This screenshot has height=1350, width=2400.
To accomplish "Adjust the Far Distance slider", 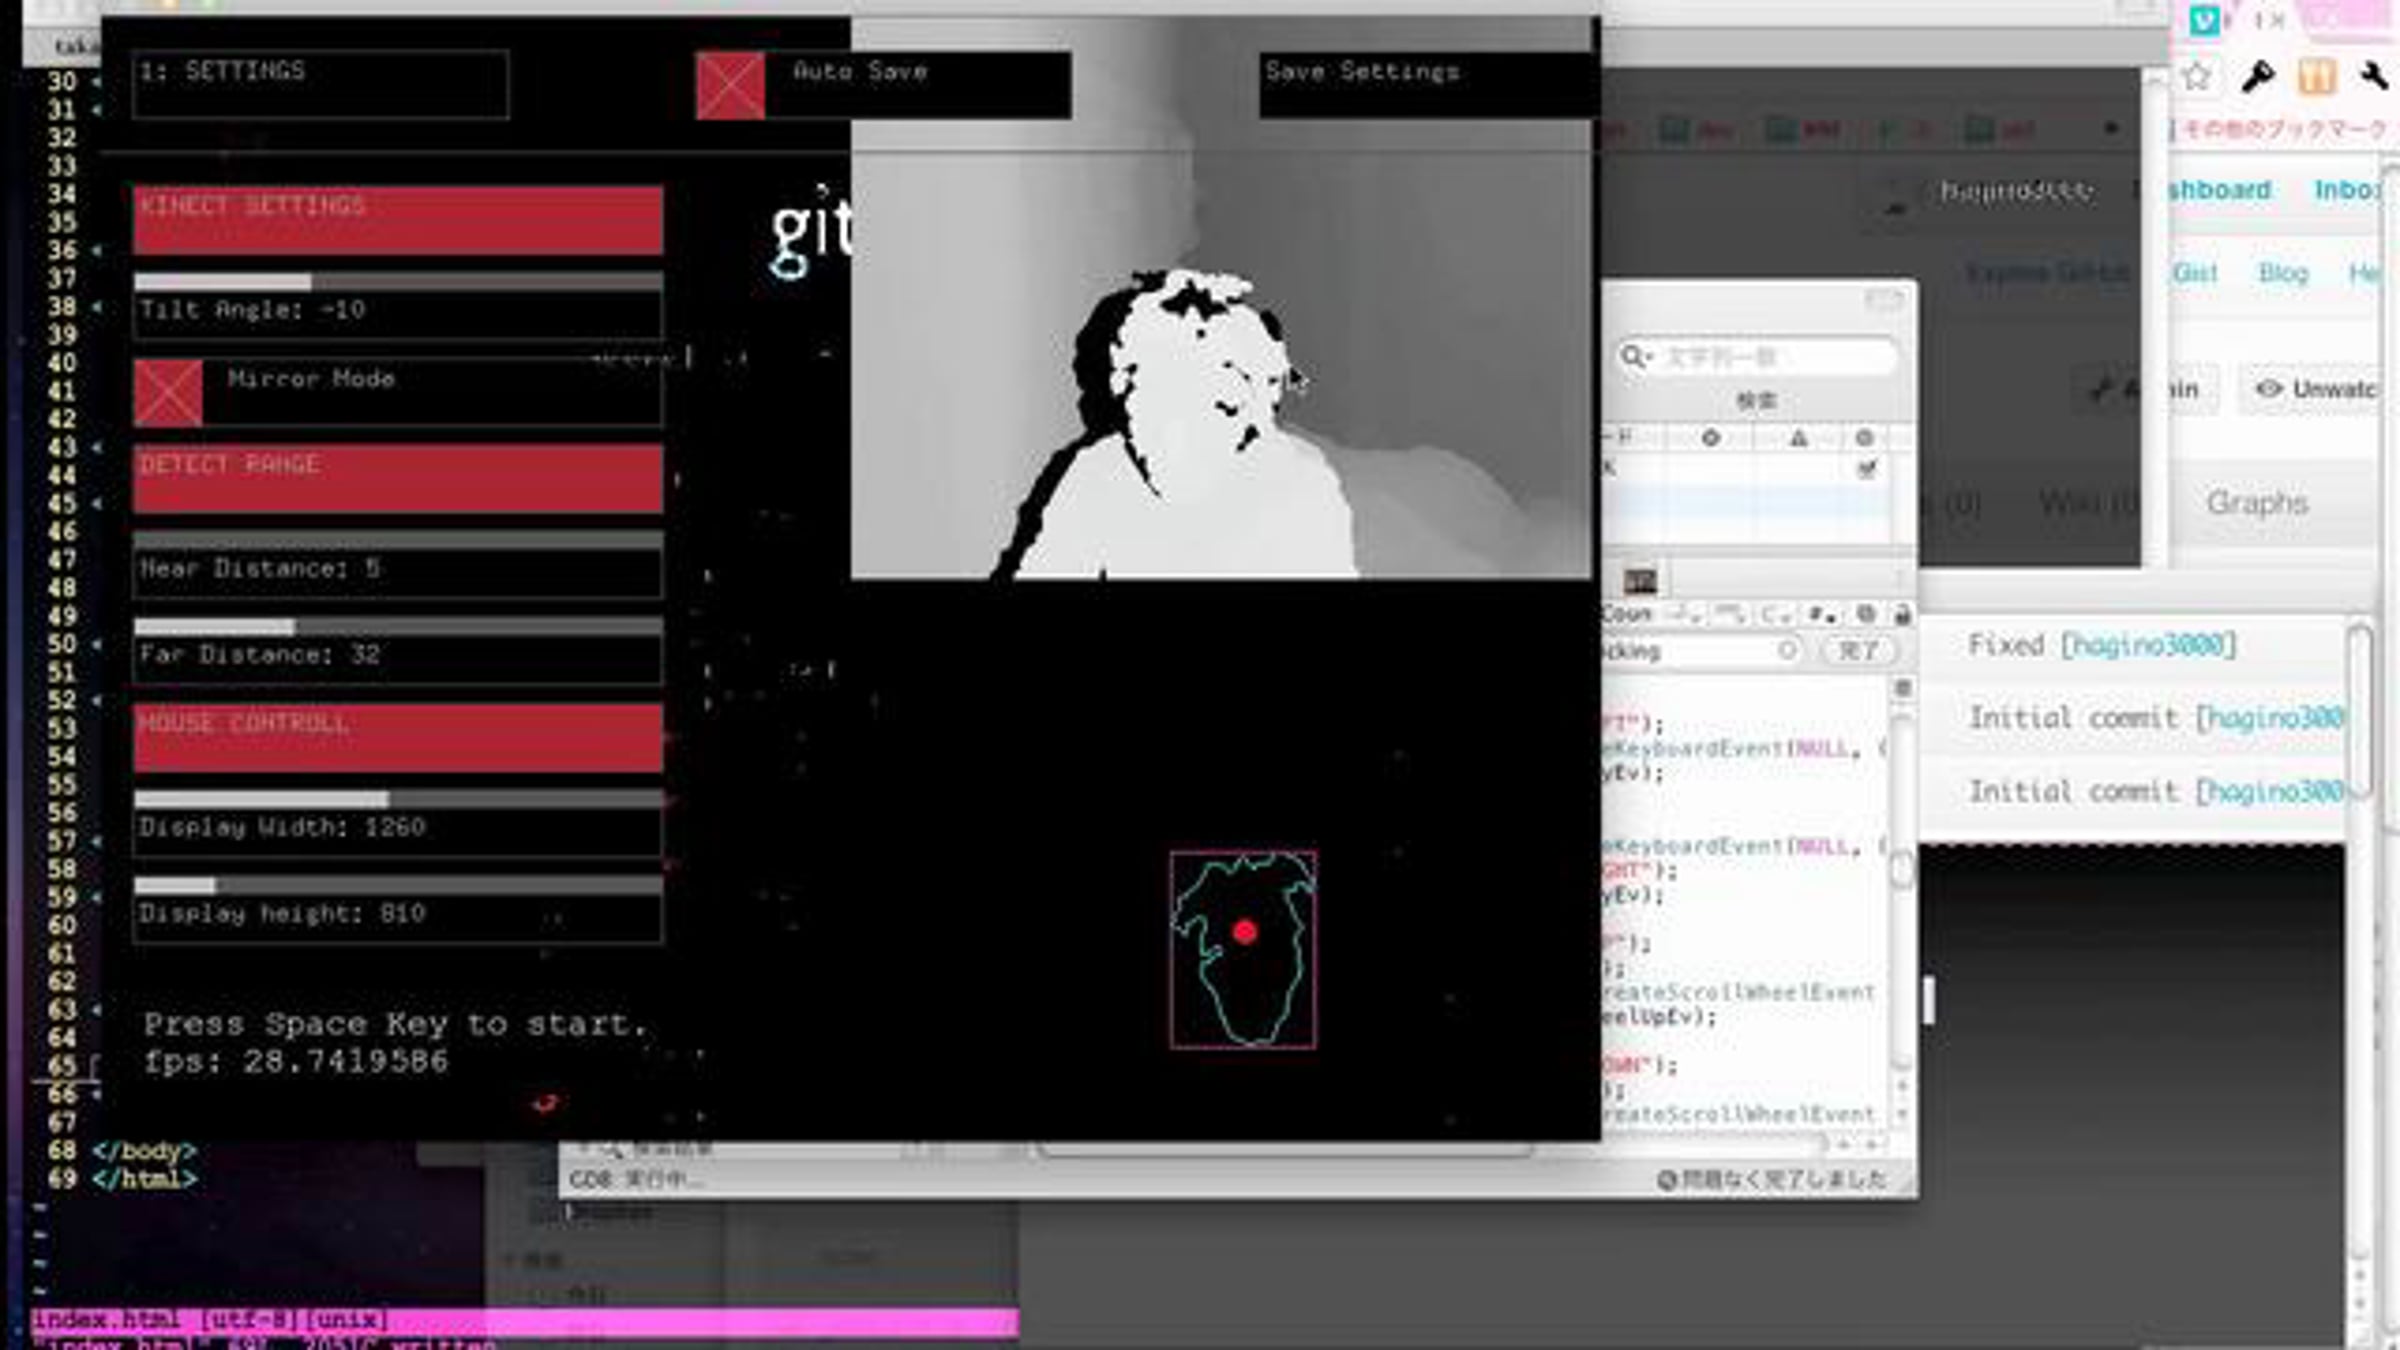I will (398, 627).
